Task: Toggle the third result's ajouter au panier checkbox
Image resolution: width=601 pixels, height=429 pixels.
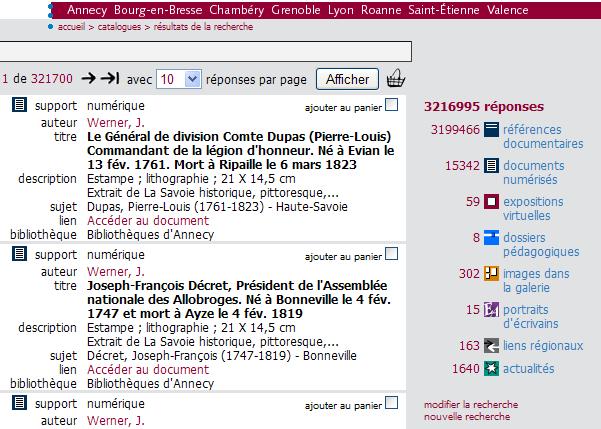Action: 391,406
